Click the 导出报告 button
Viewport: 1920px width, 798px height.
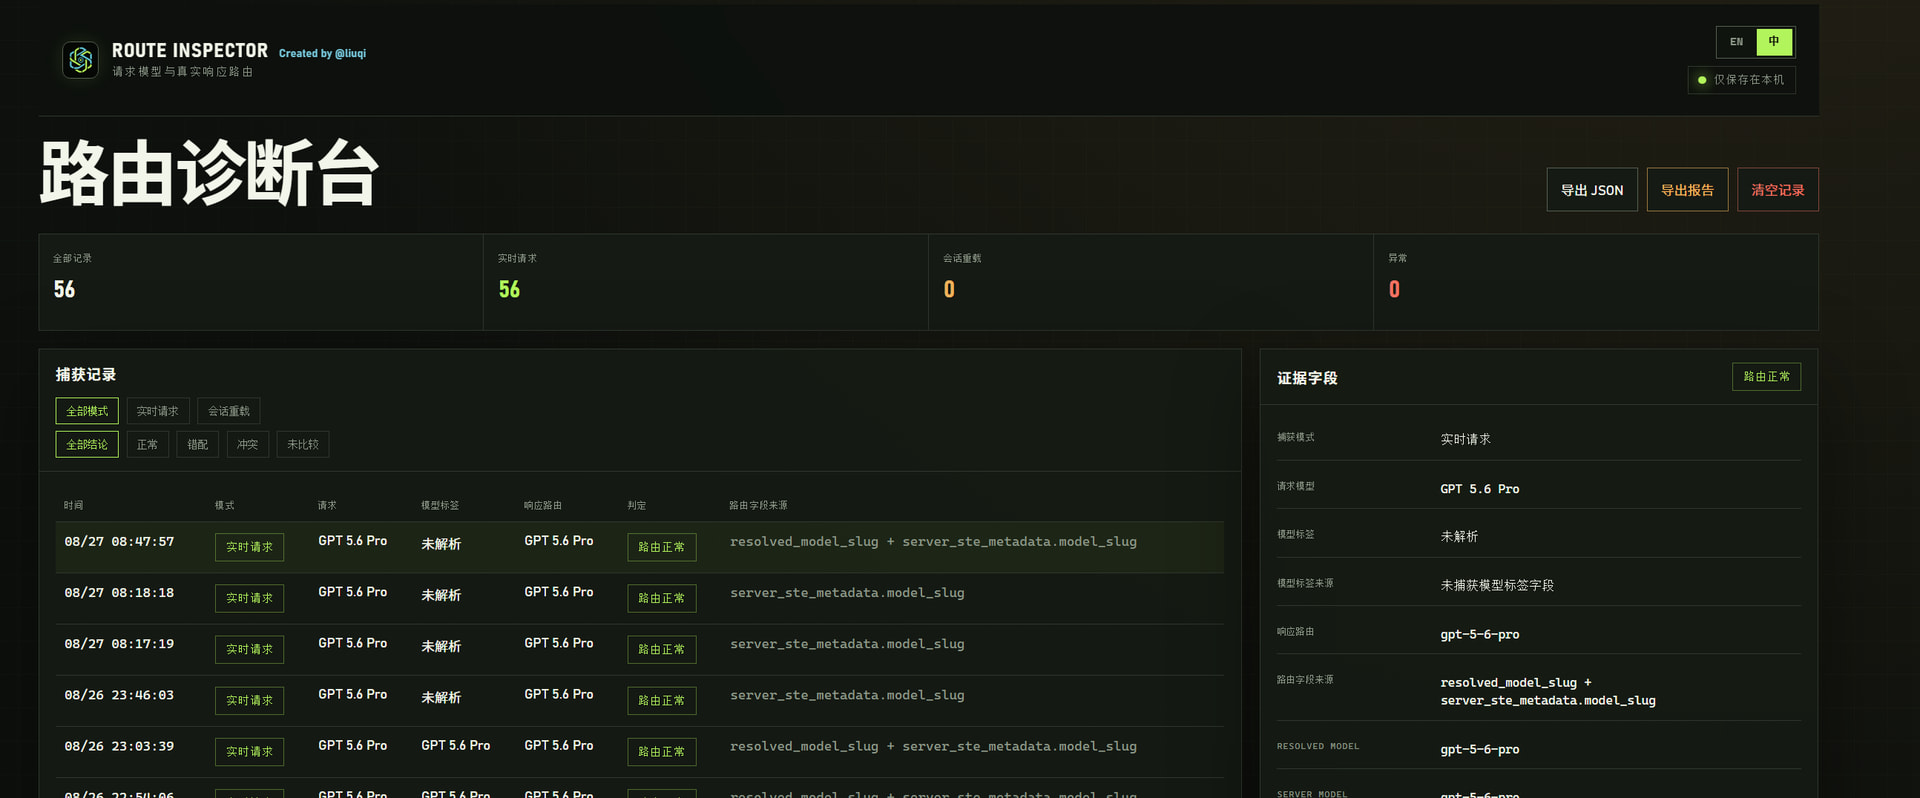click(1687, 190)
